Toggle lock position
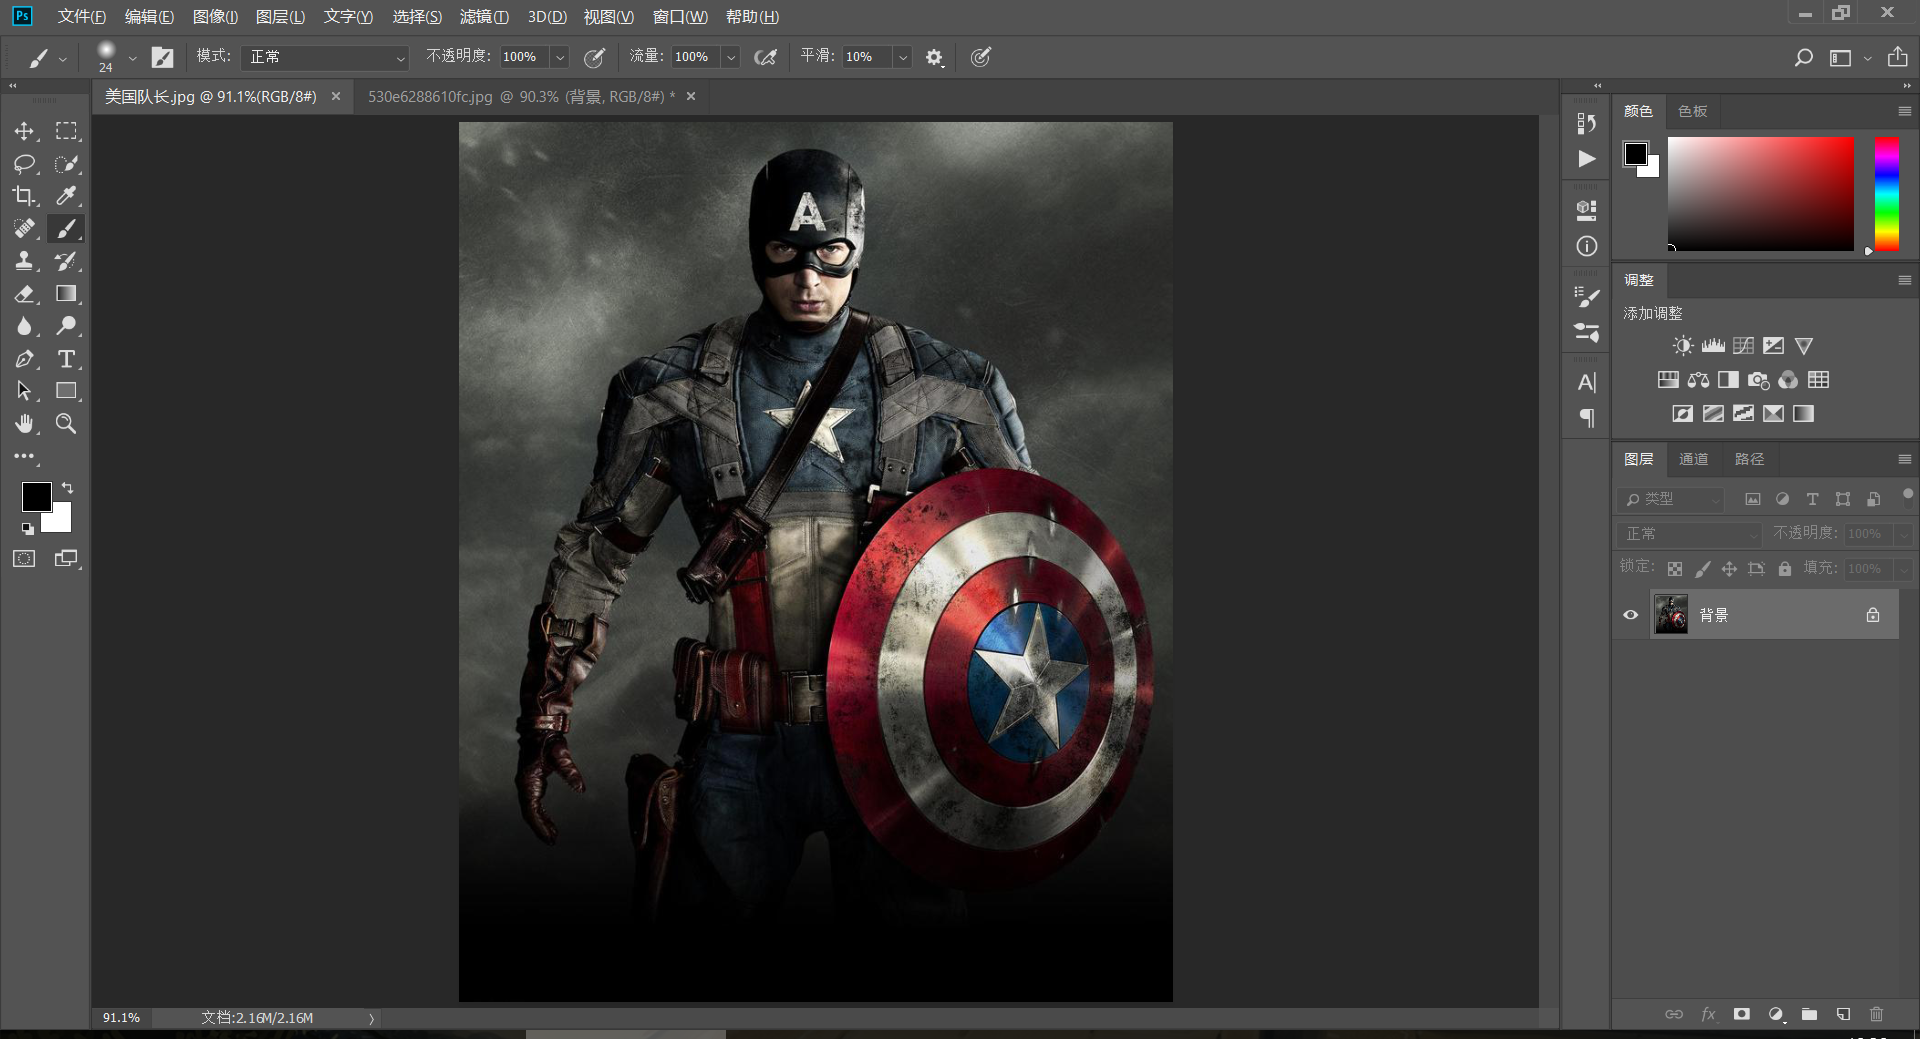The height and width of the screenshot is (1039, 1920). [x=1729, y=569]
